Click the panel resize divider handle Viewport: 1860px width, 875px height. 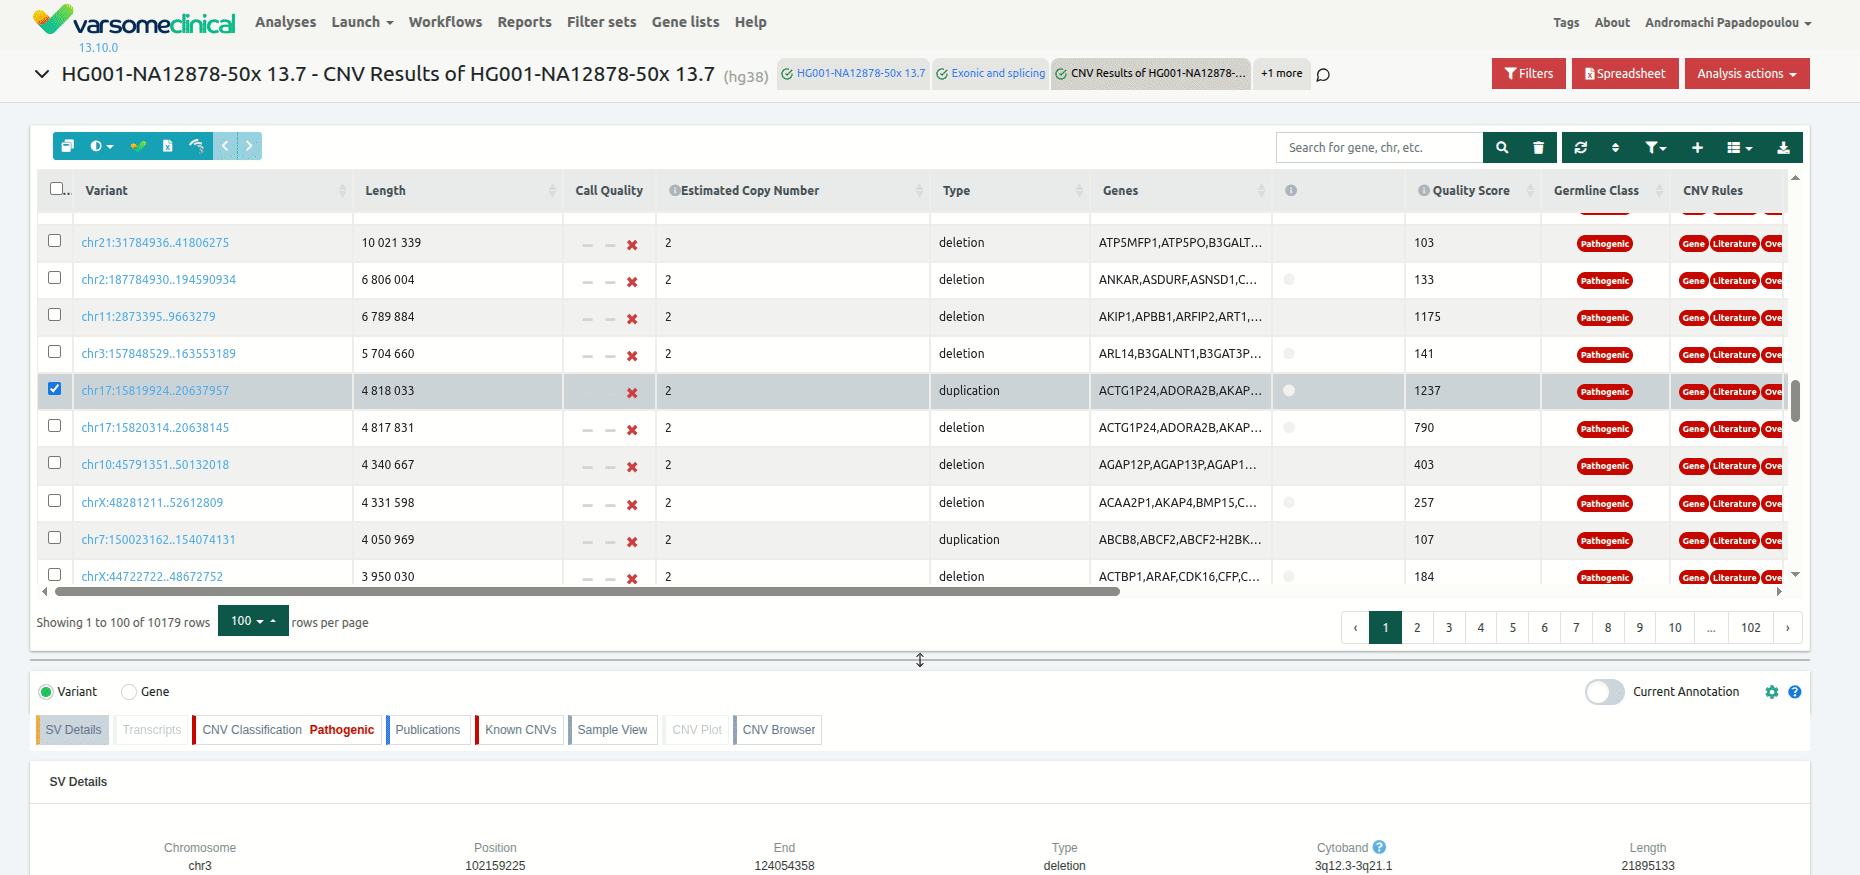pos(920,660)
